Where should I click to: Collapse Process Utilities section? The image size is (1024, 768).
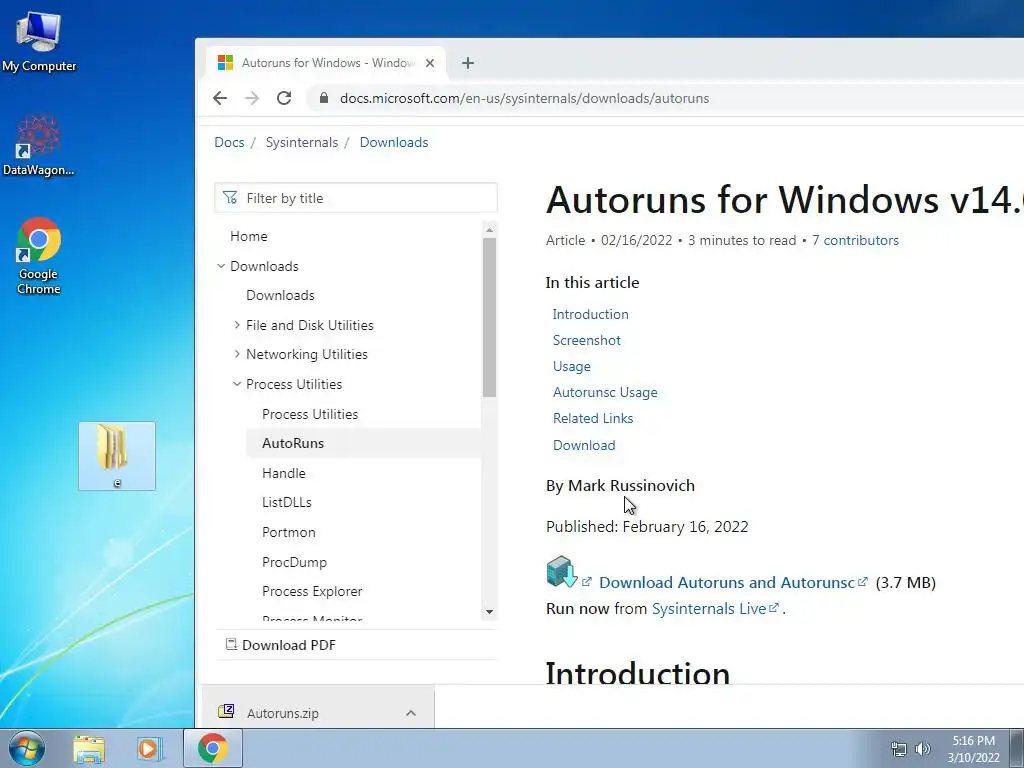237,384
